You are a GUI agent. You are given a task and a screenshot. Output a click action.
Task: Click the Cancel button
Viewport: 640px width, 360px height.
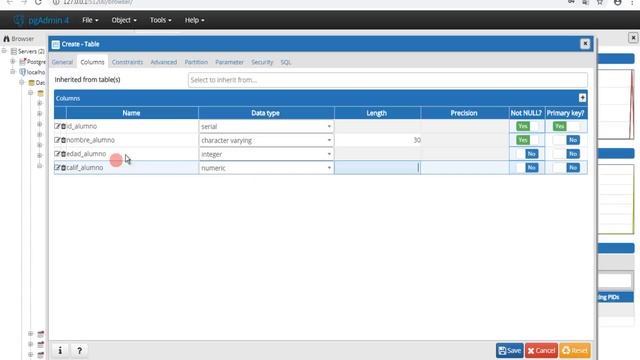tap(541, 350)
